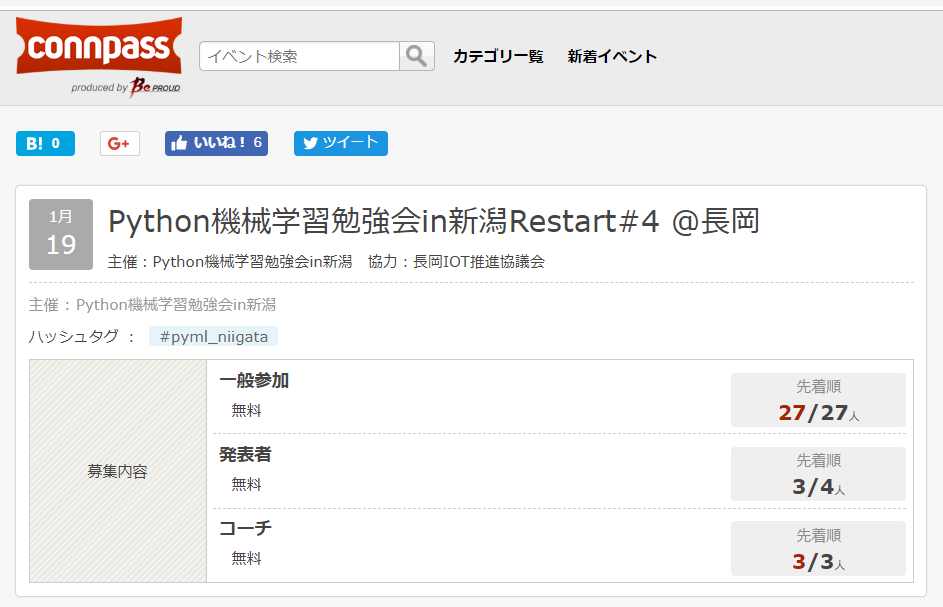Click the Hatena bookmark B! button
The width and height of the screenshot is (943, 607).
45,143
